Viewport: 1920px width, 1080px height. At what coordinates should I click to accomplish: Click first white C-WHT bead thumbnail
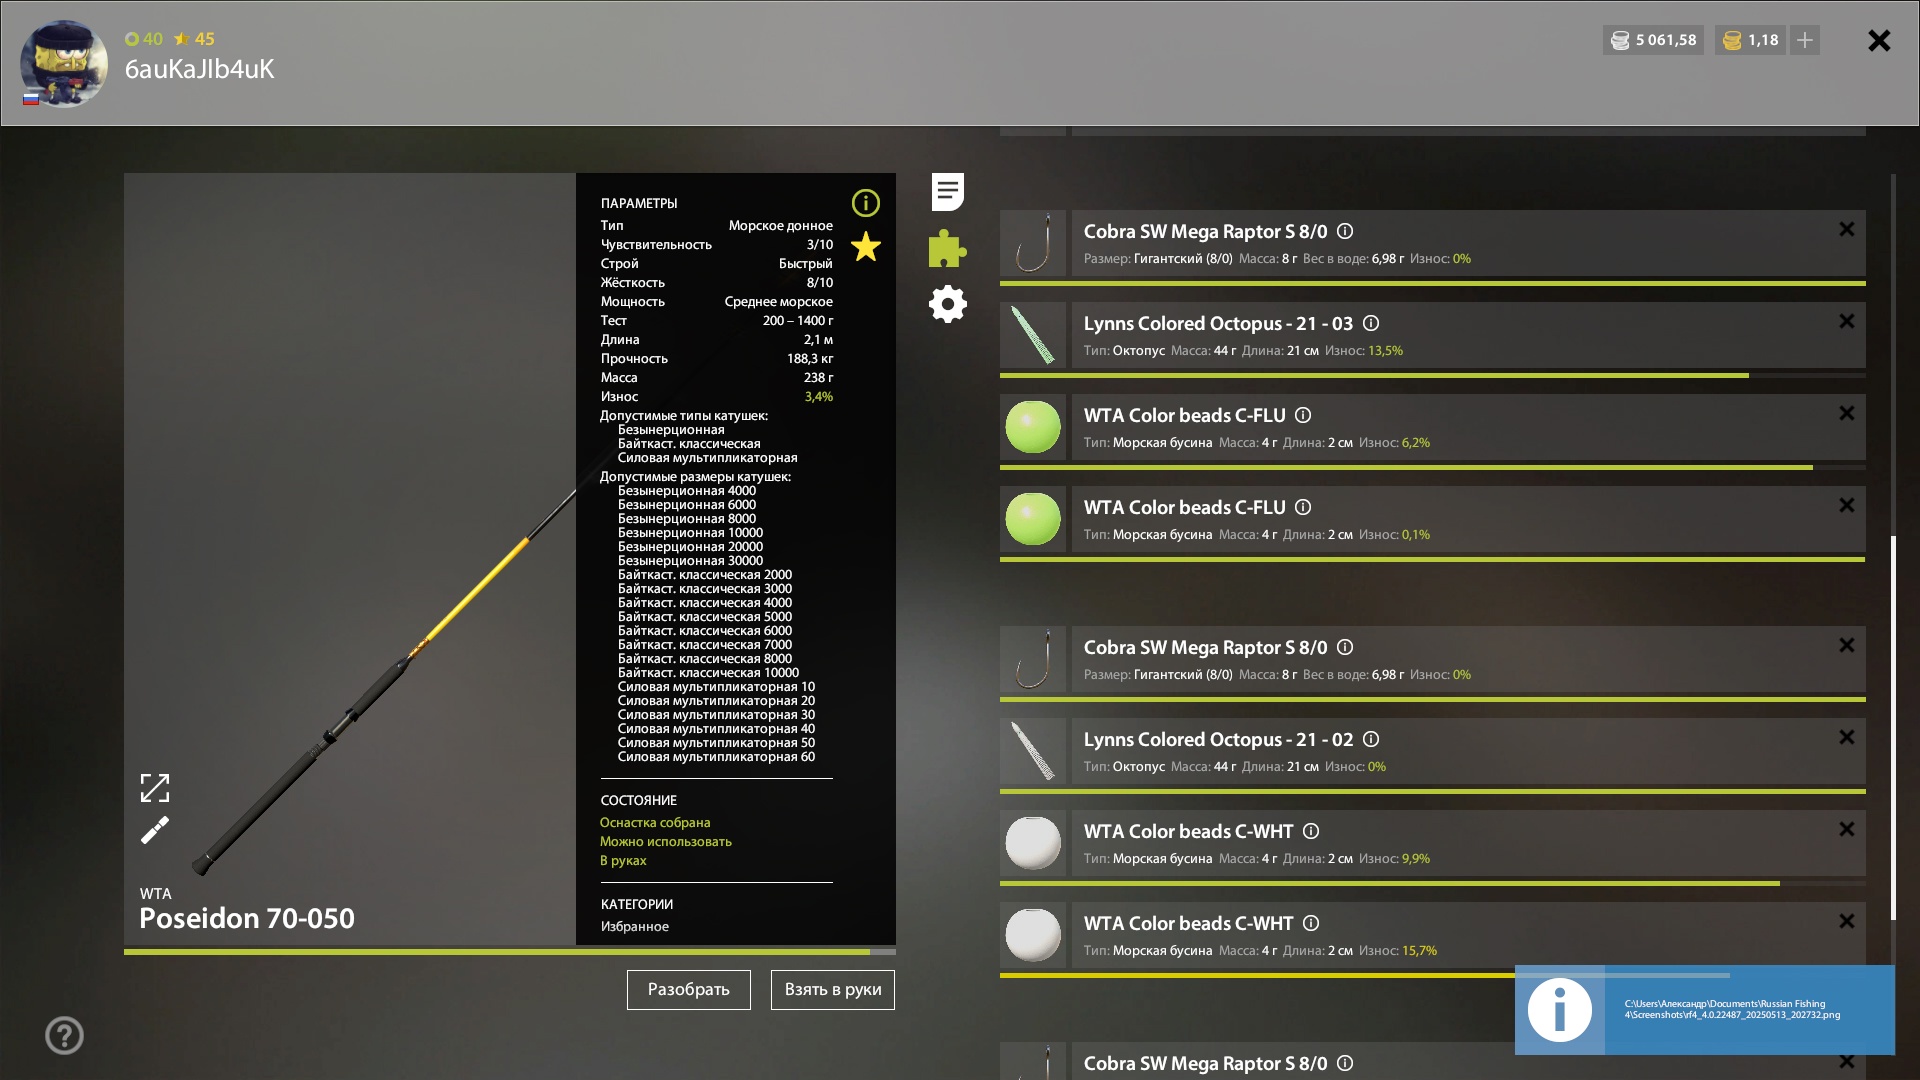pos(1033,843)
